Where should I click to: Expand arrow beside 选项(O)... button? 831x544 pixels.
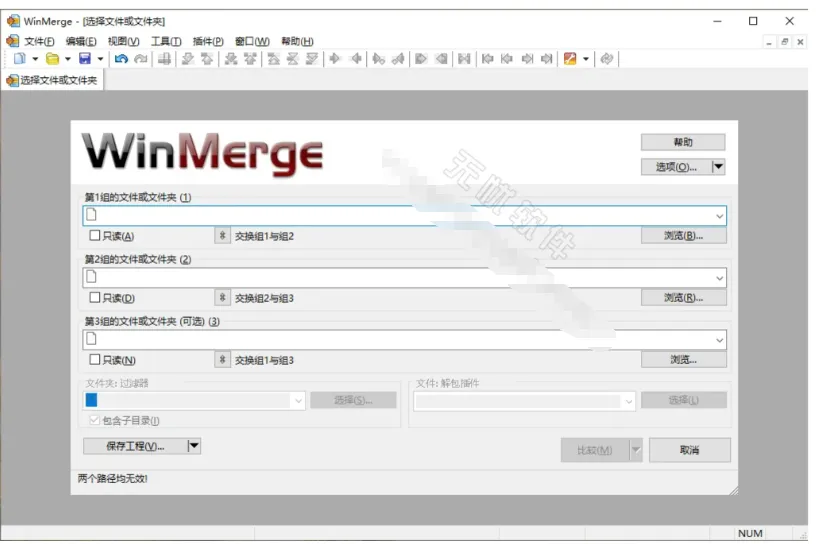(x=718, y=166)
